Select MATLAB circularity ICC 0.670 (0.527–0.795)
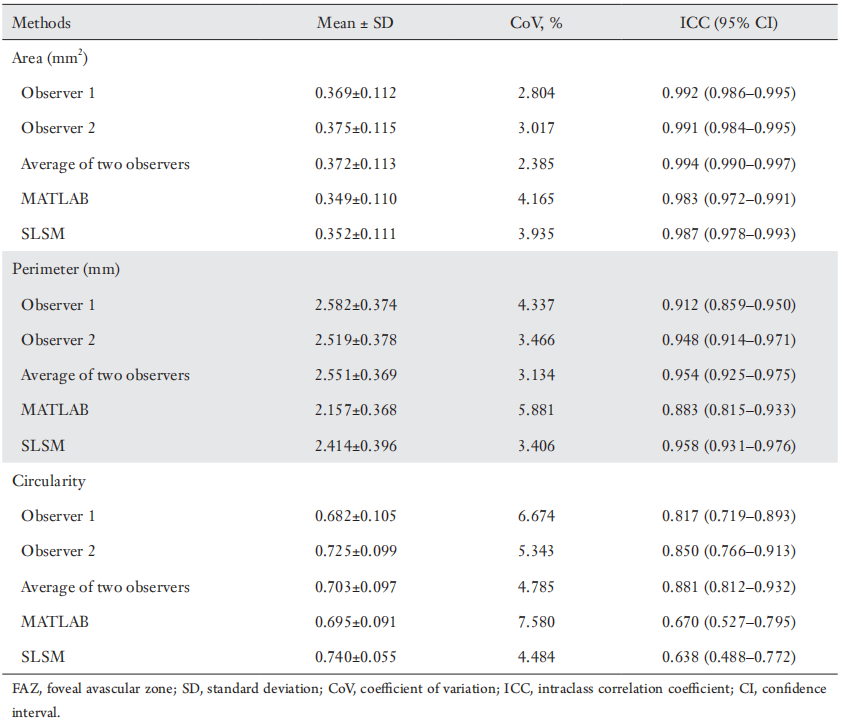The width and height of the screenshot is (841, 721). point(728,622)
